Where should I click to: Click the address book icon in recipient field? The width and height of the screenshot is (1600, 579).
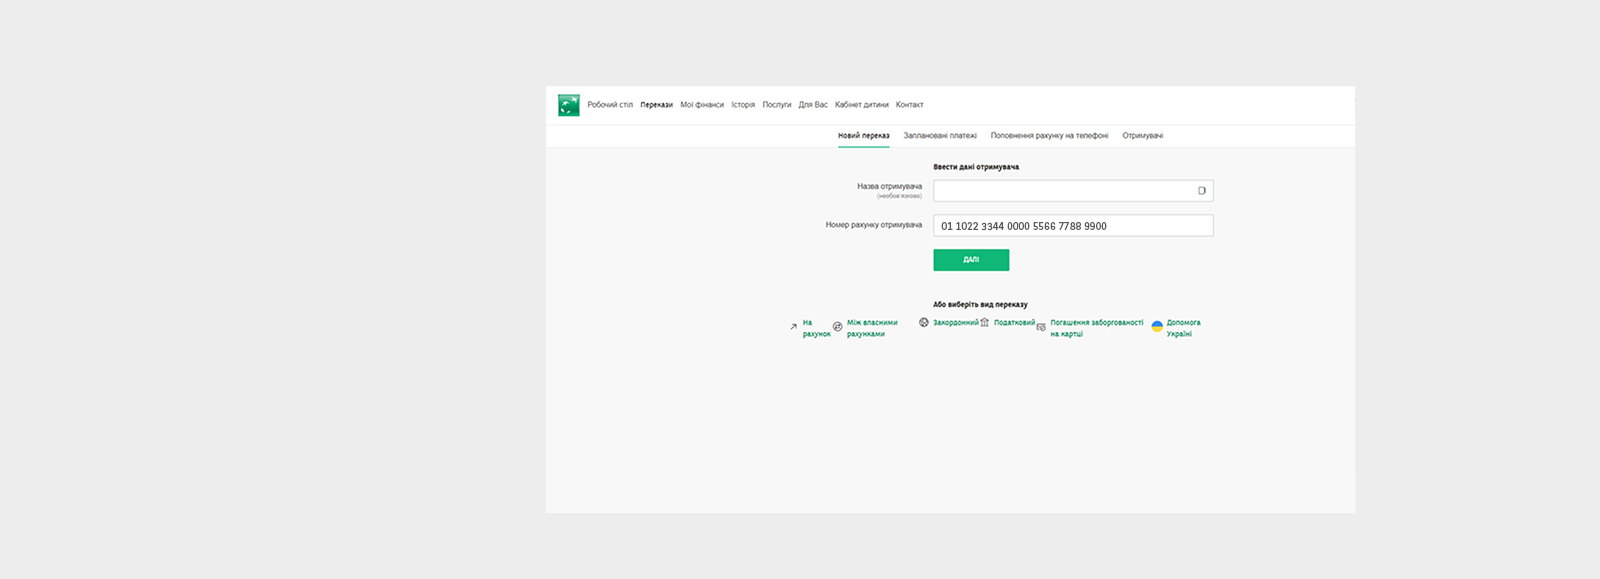(x=1201, y=191)
